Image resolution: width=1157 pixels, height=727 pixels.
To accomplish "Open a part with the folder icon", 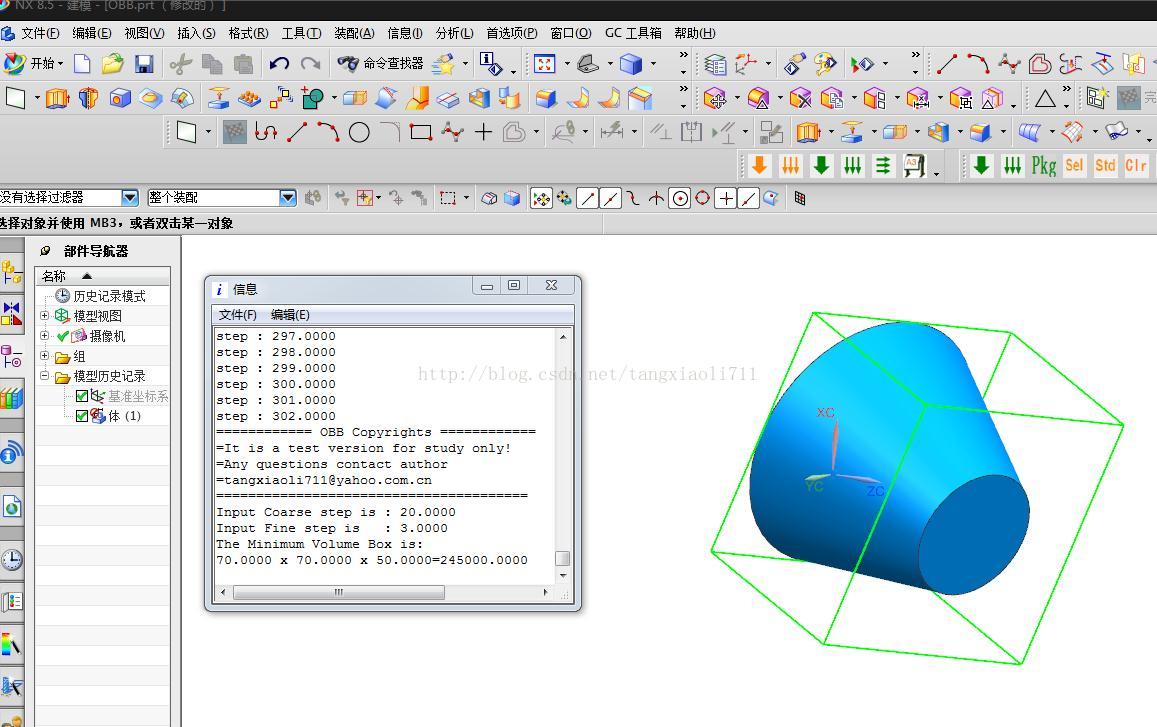I will click(112, 64).
